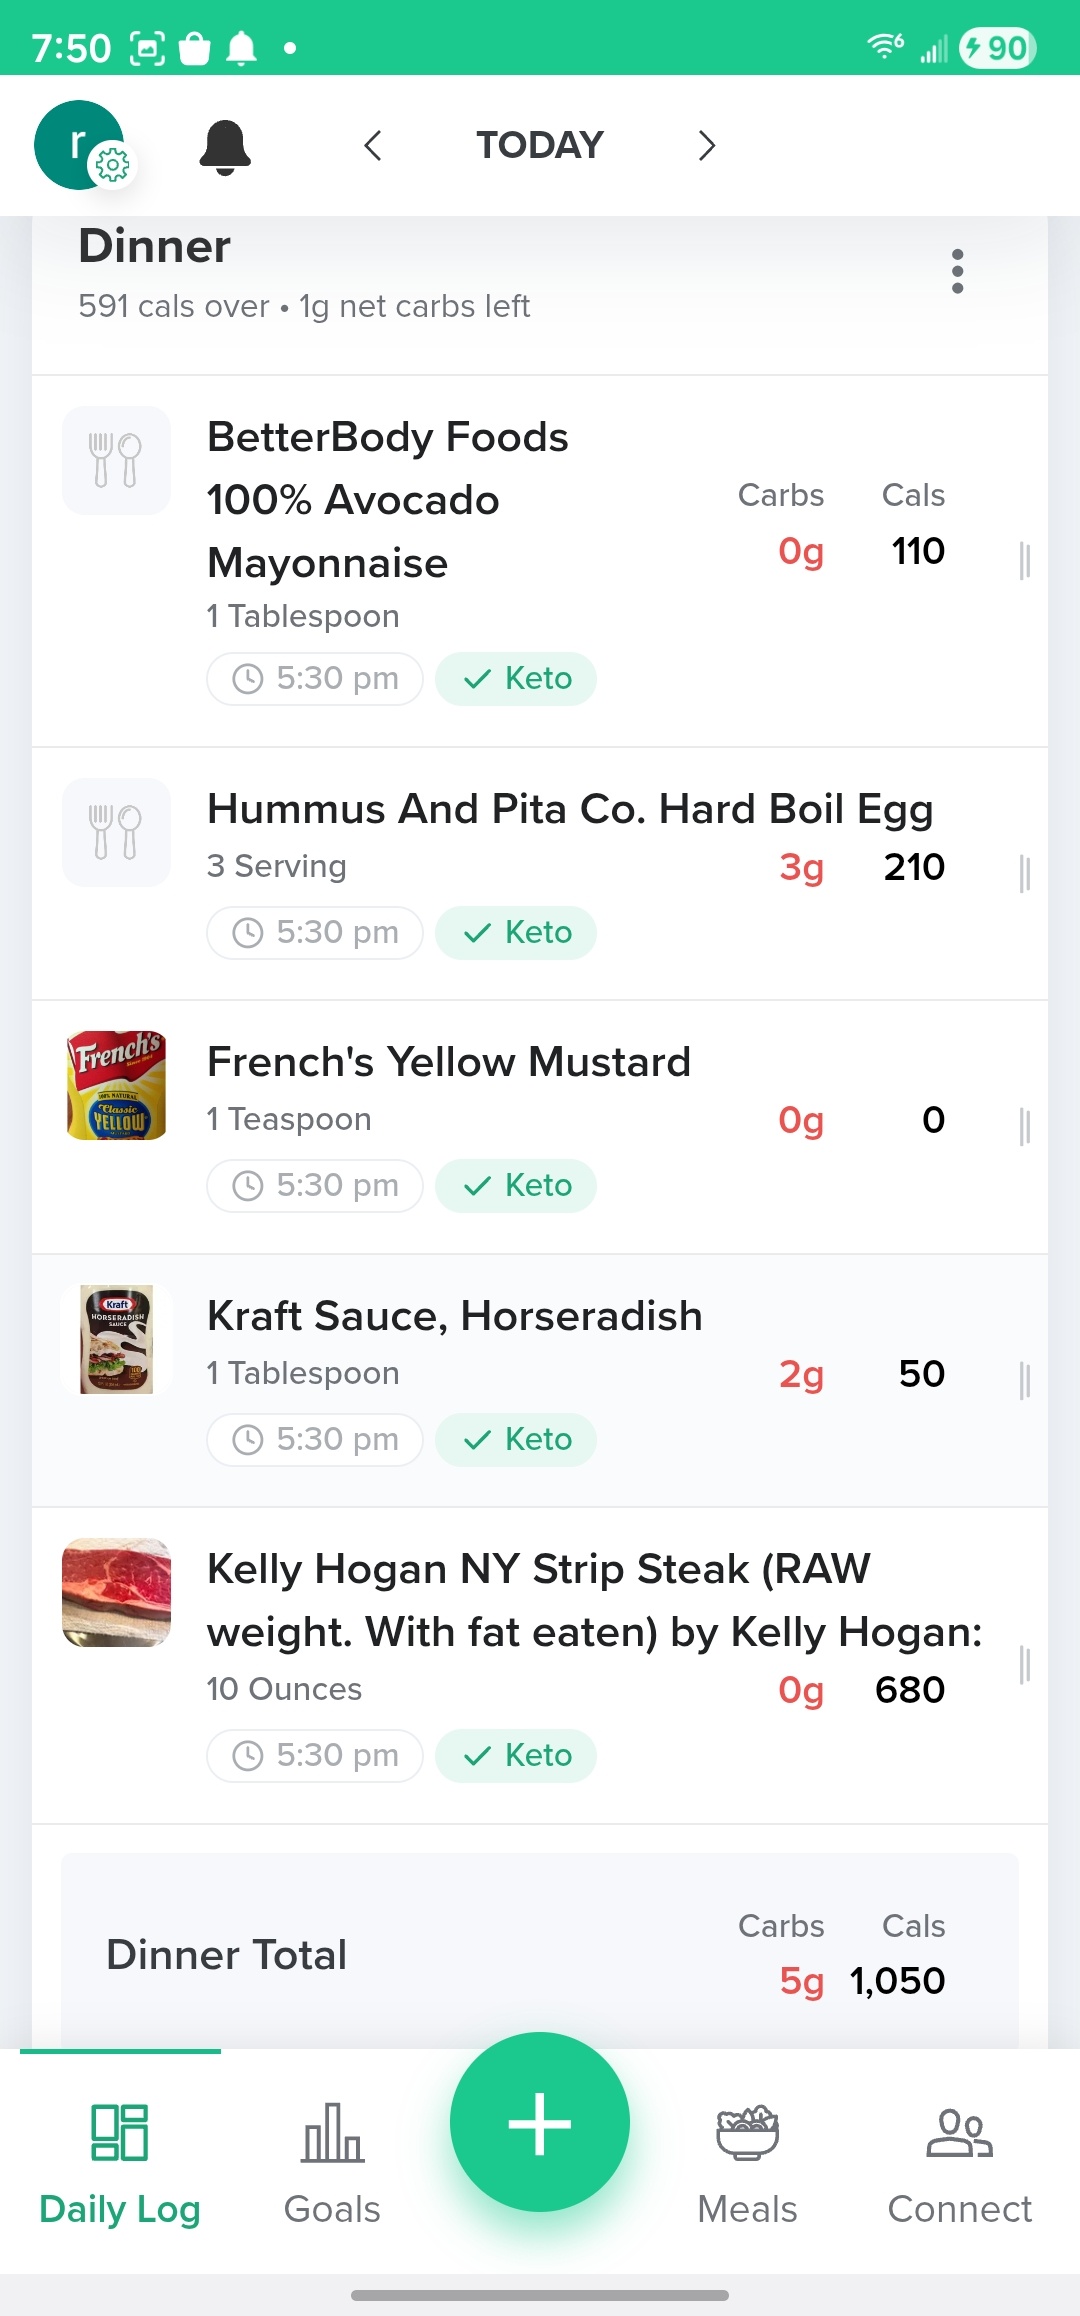Open the NY Strip Steak thumbnail
This screenshot has width=1080, height=2316.
tap(116, 1592)
